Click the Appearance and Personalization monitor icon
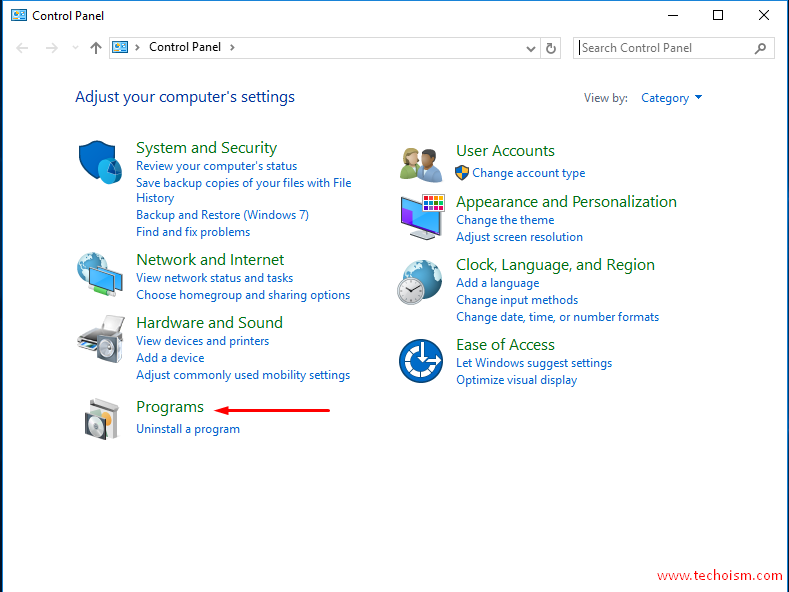Viewport: 789px width, 592px height. click(422, 217)
